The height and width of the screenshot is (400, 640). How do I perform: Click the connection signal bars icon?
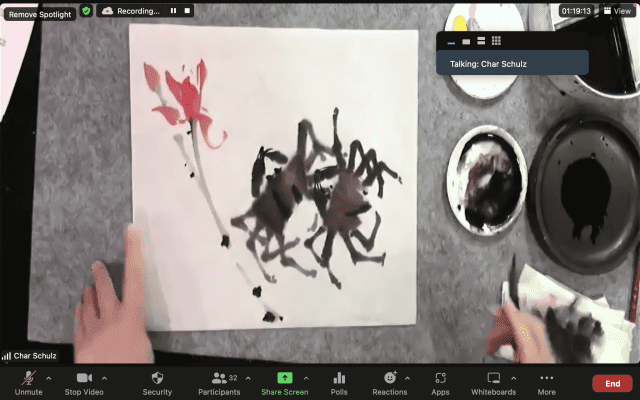(7, 356)
